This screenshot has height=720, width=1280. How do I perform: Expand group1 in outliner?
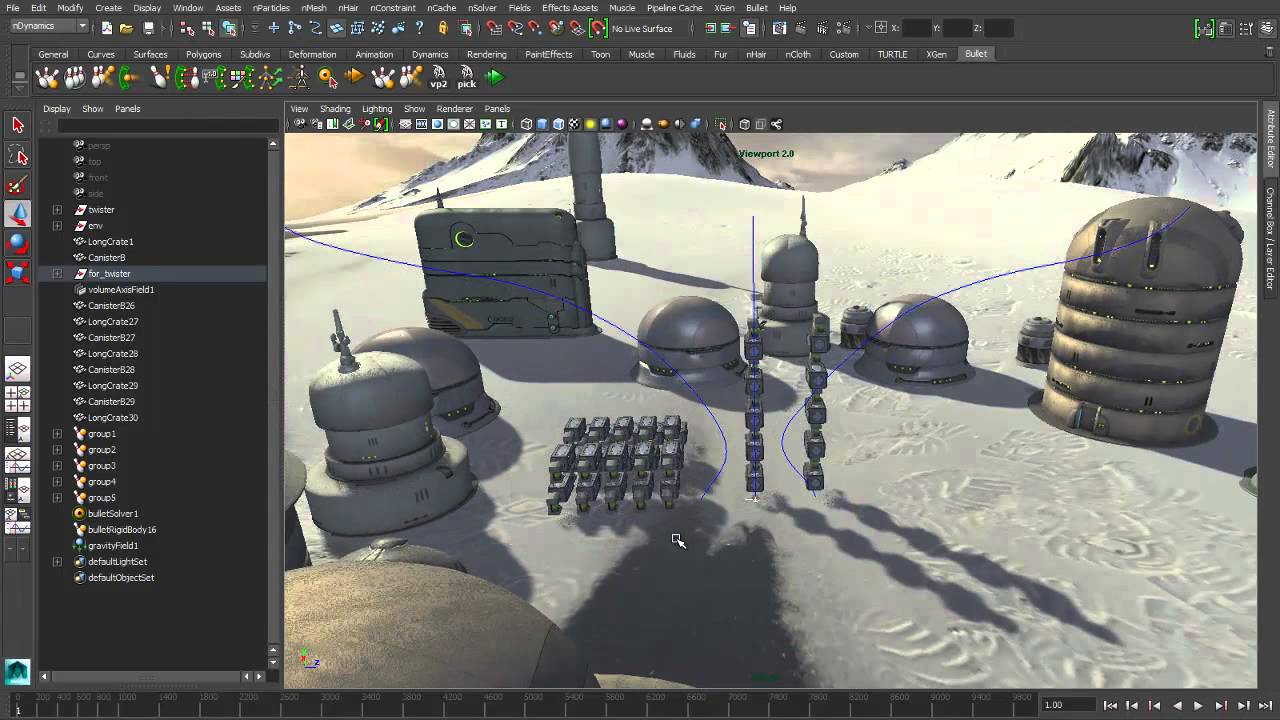click(57, 434)
